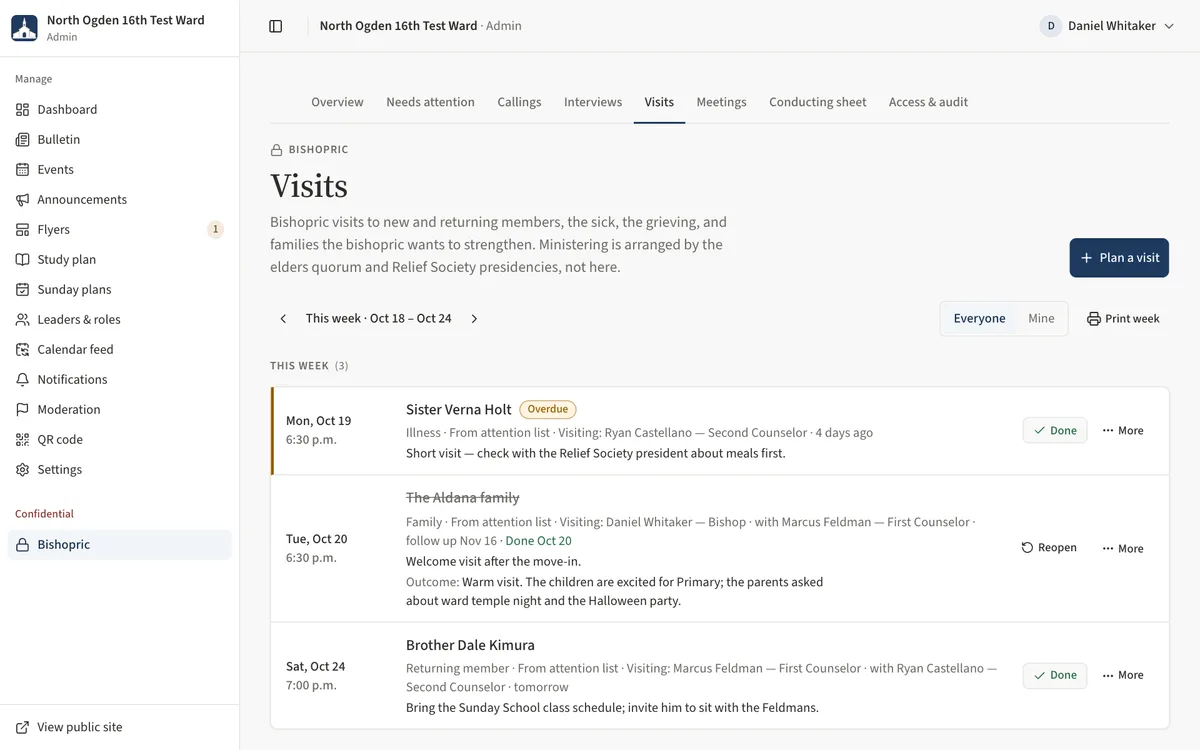Switch to Overview tab
Image resolution: width=1200 pixels, height=750 pixels.
[x=337, y=102]
